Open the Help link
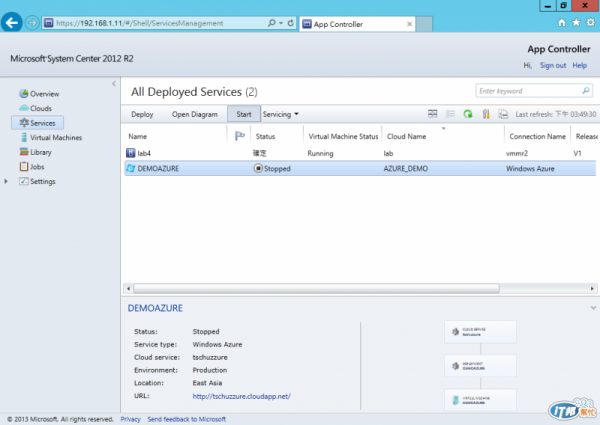Screen dimensions: 600x425 tap(580, 65)
